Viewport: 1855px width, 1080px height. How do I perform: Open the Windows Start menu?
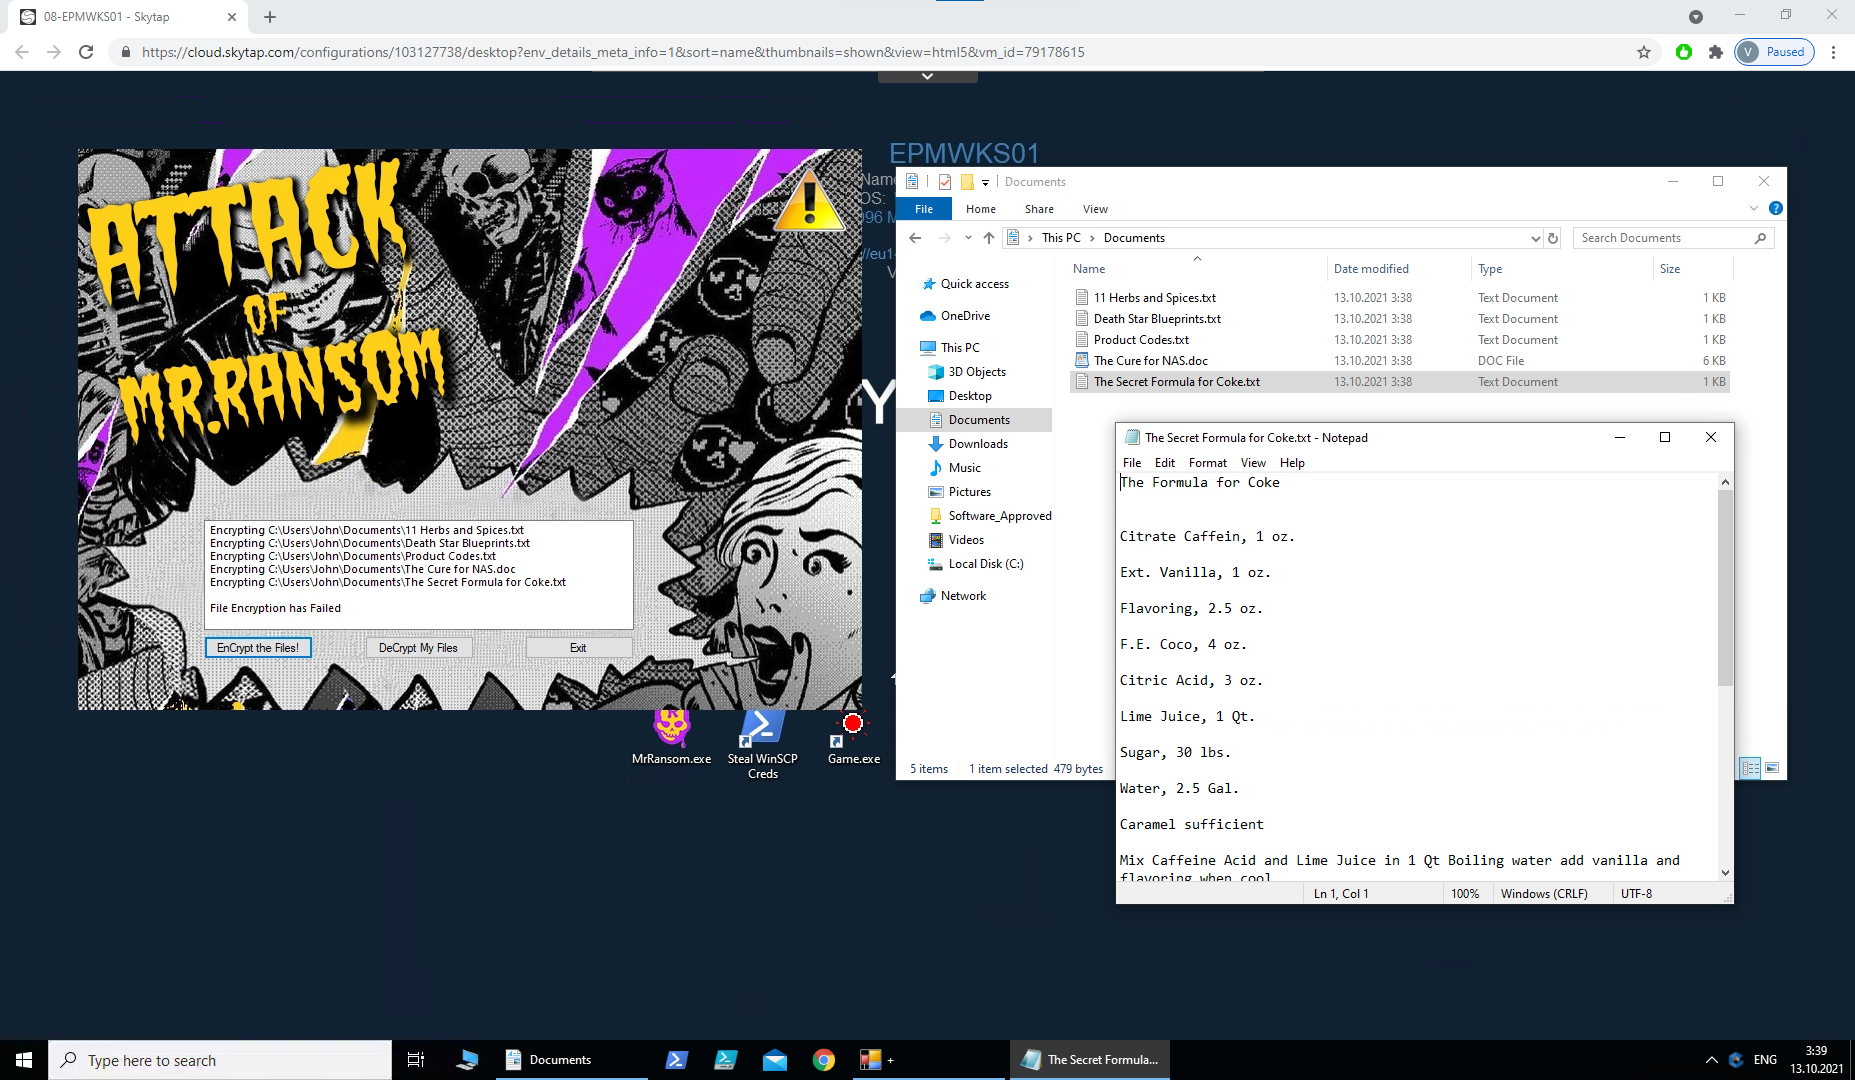24,1060
